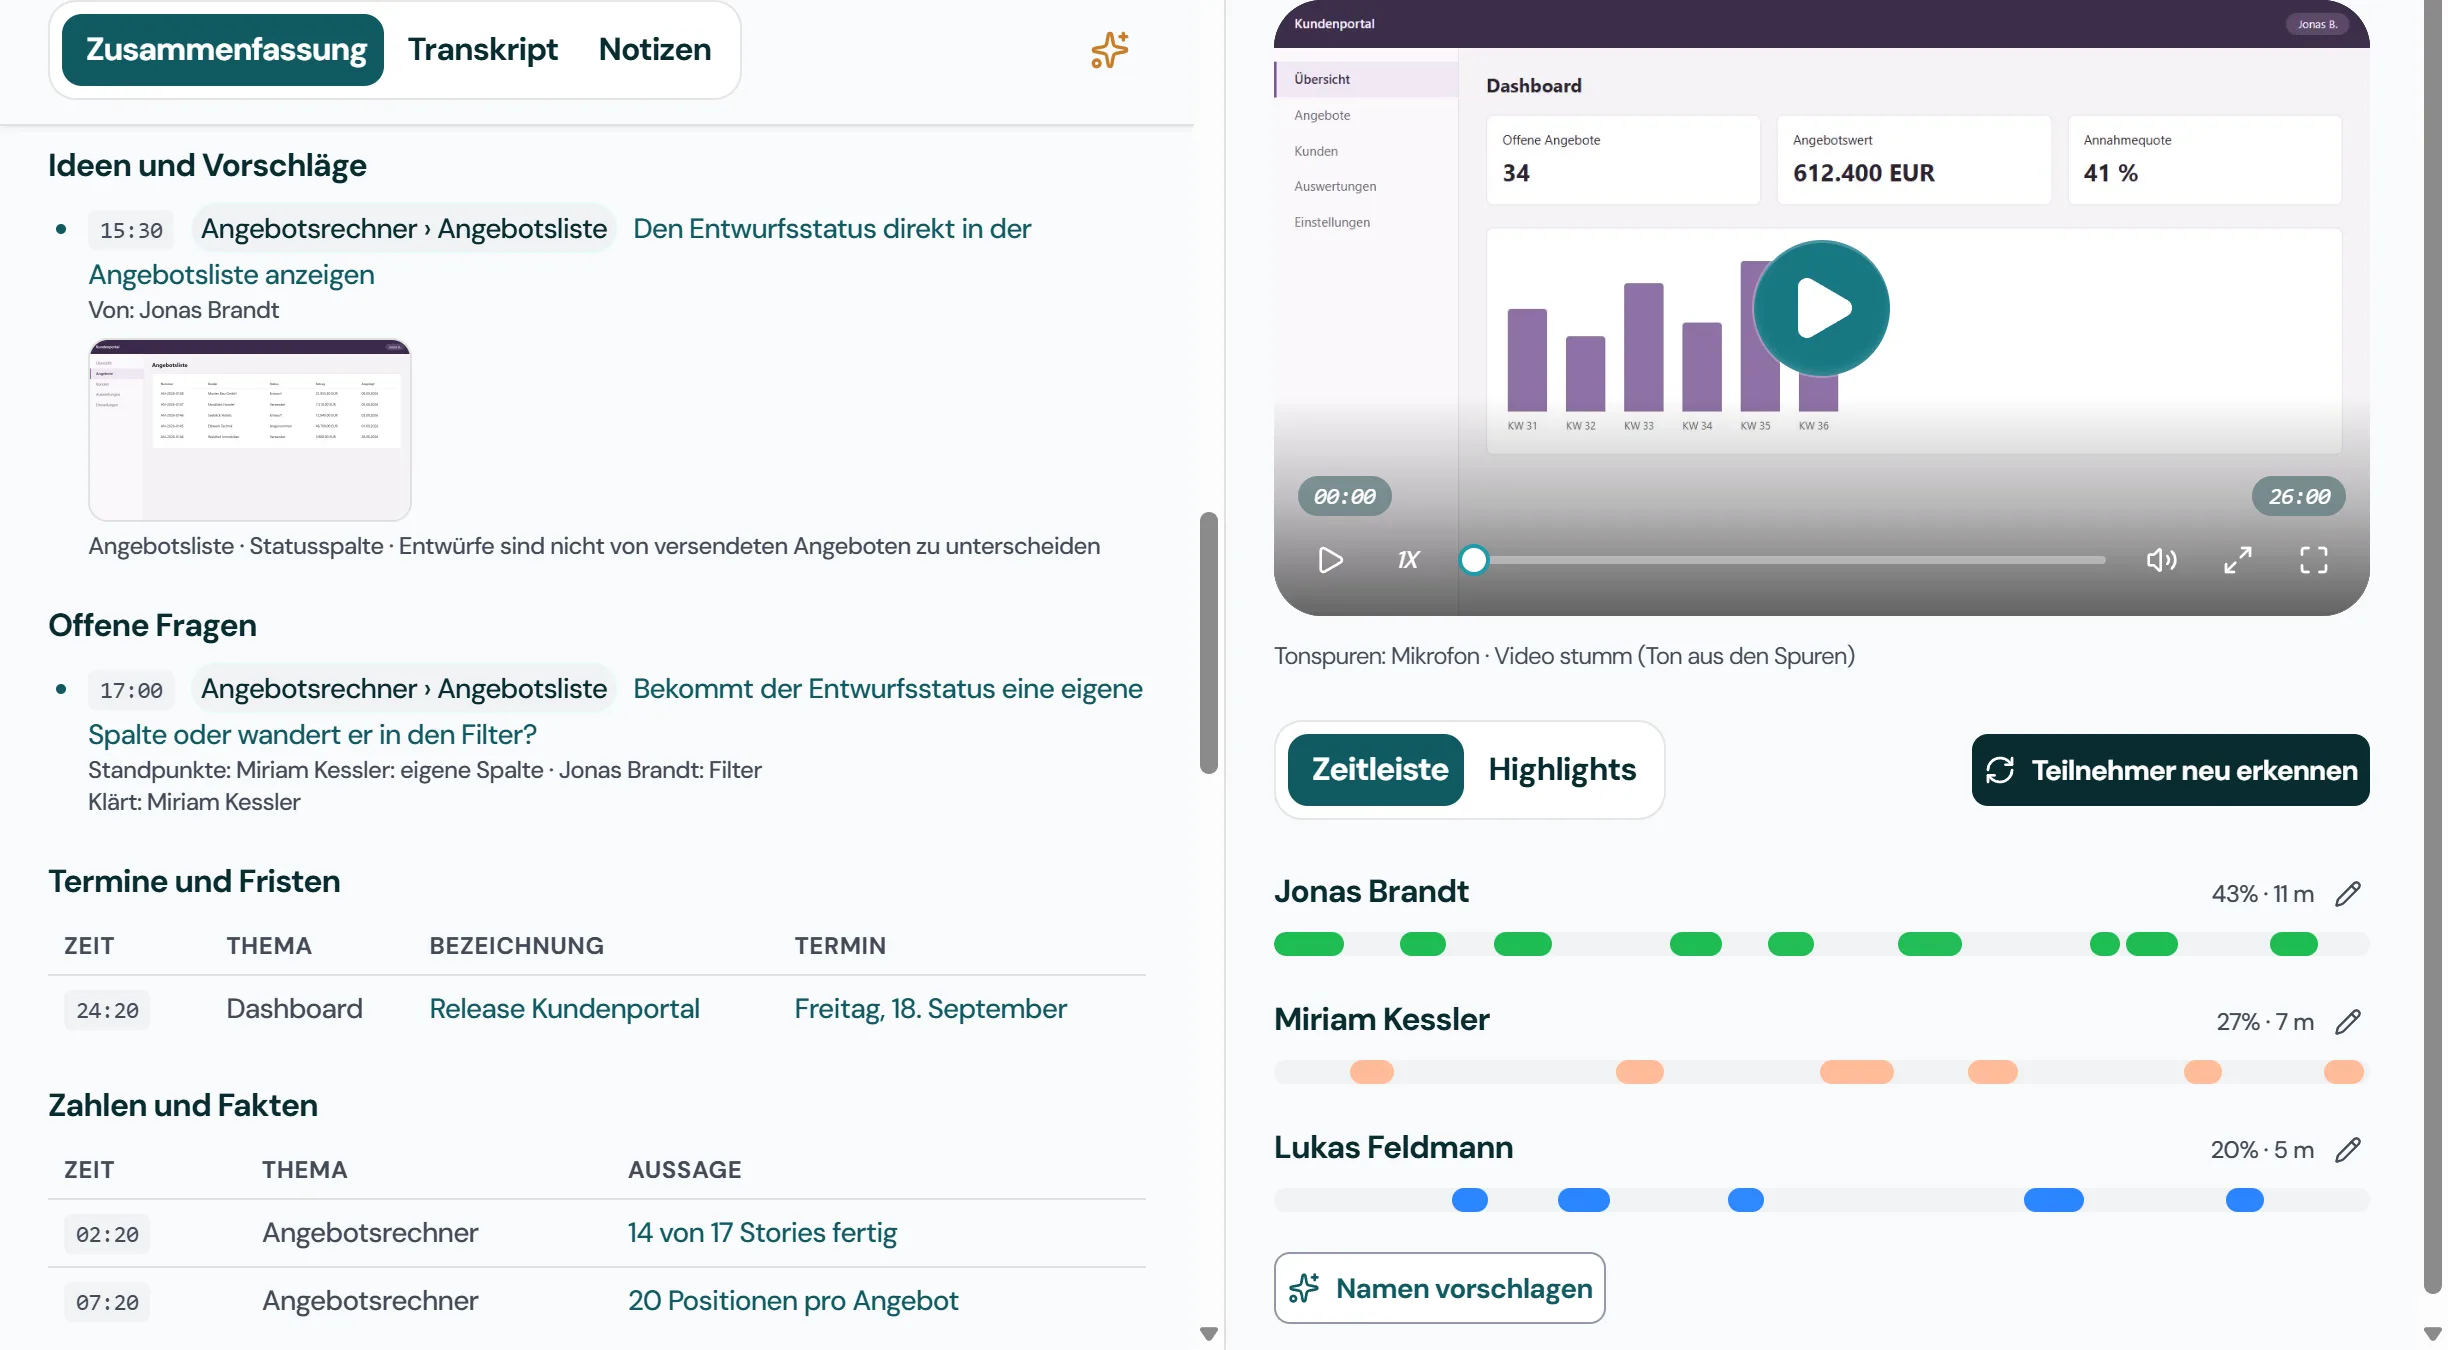
Task: Open the Angebotsliste screenshot thumbnail
Action: (x=250, y=430)
